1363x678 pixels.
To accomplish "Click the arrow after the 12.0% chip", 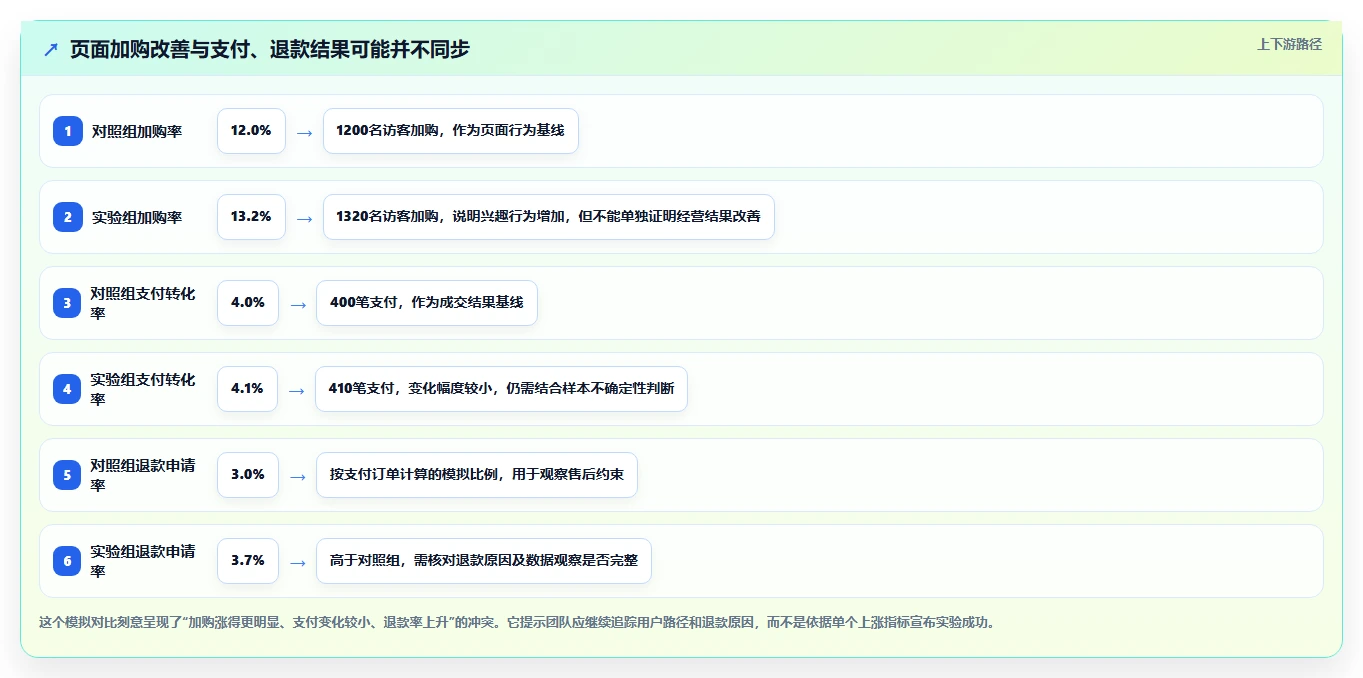I will pyautogui.click(x=305, y=132).
